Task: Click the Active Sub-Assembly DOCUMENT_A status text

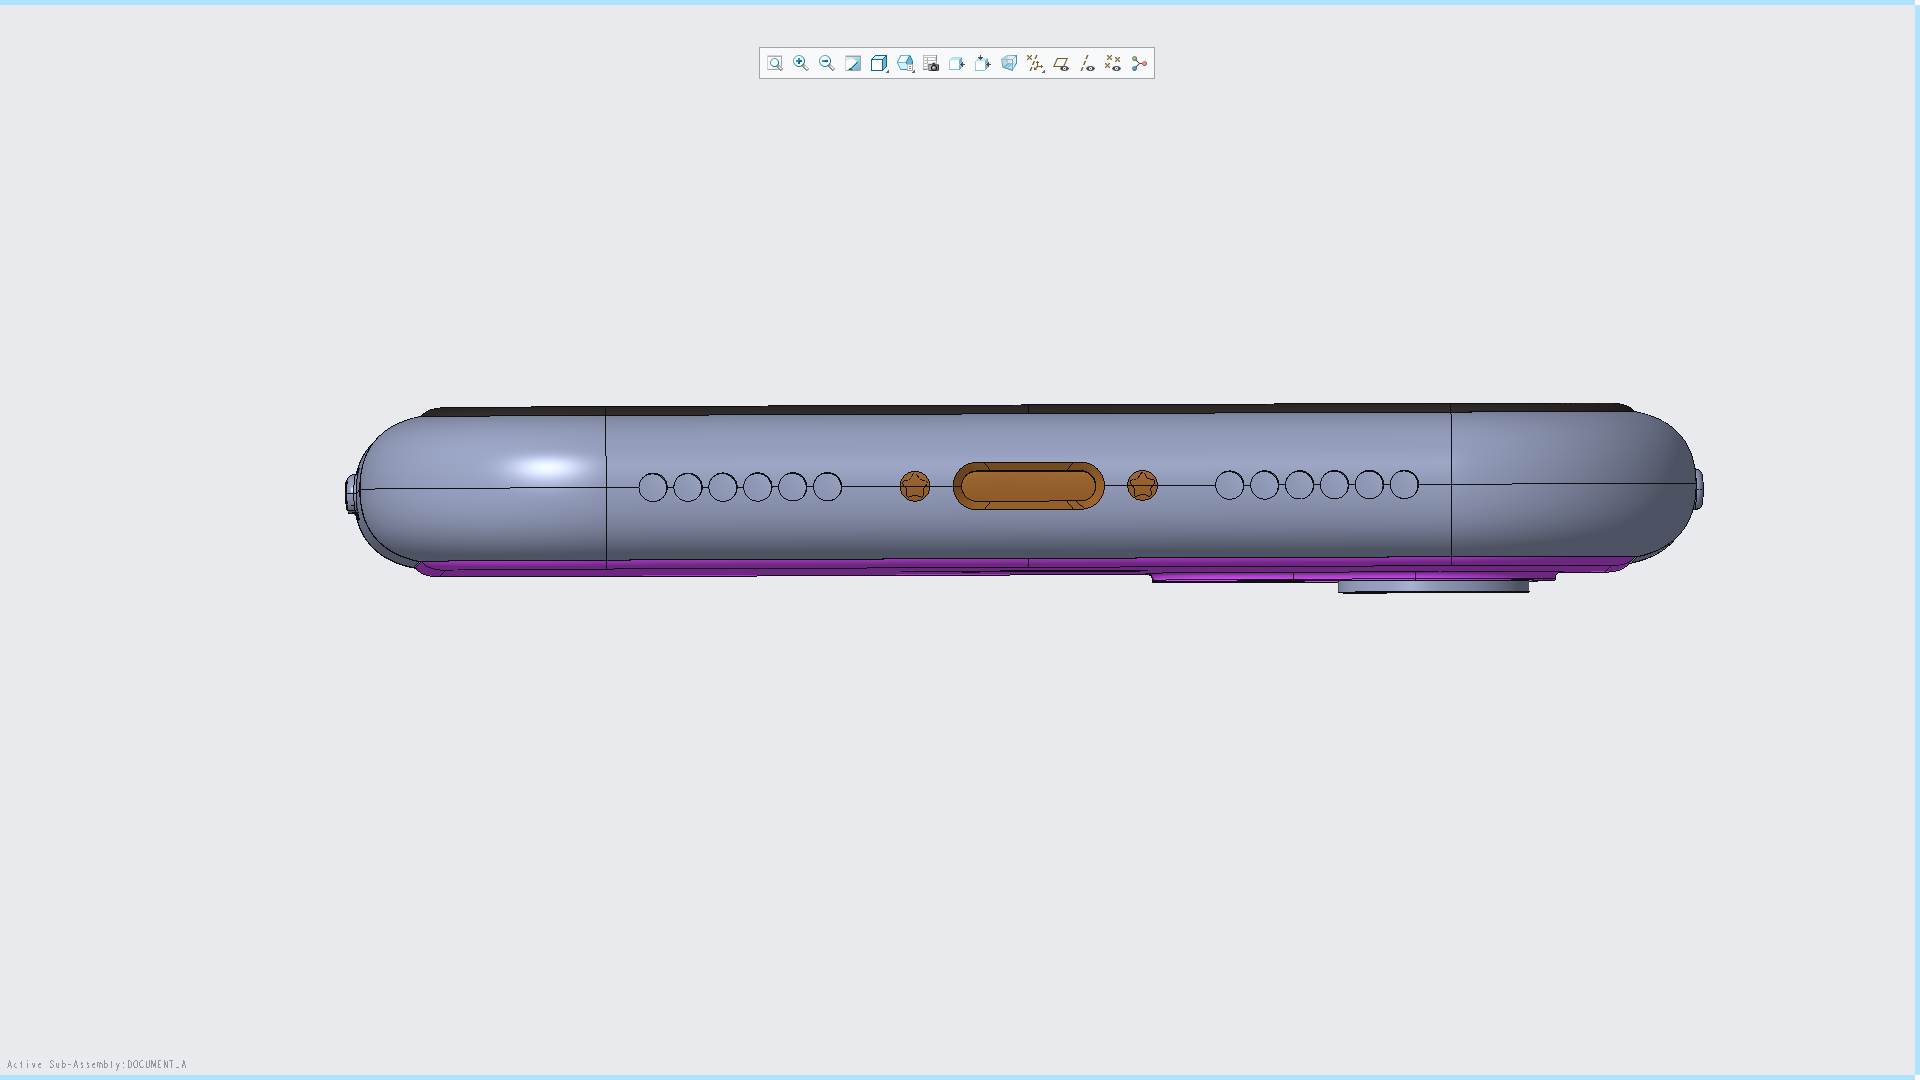Action: pyautogui.click(x=95, y=1062)
